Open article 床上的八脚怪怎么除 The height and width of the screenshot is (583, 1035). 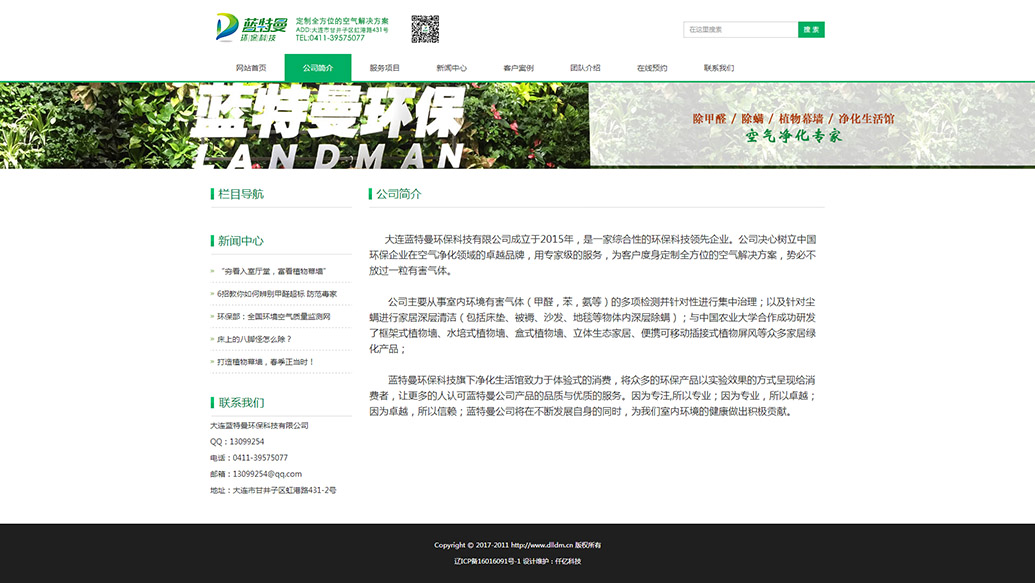click(254, 339)
